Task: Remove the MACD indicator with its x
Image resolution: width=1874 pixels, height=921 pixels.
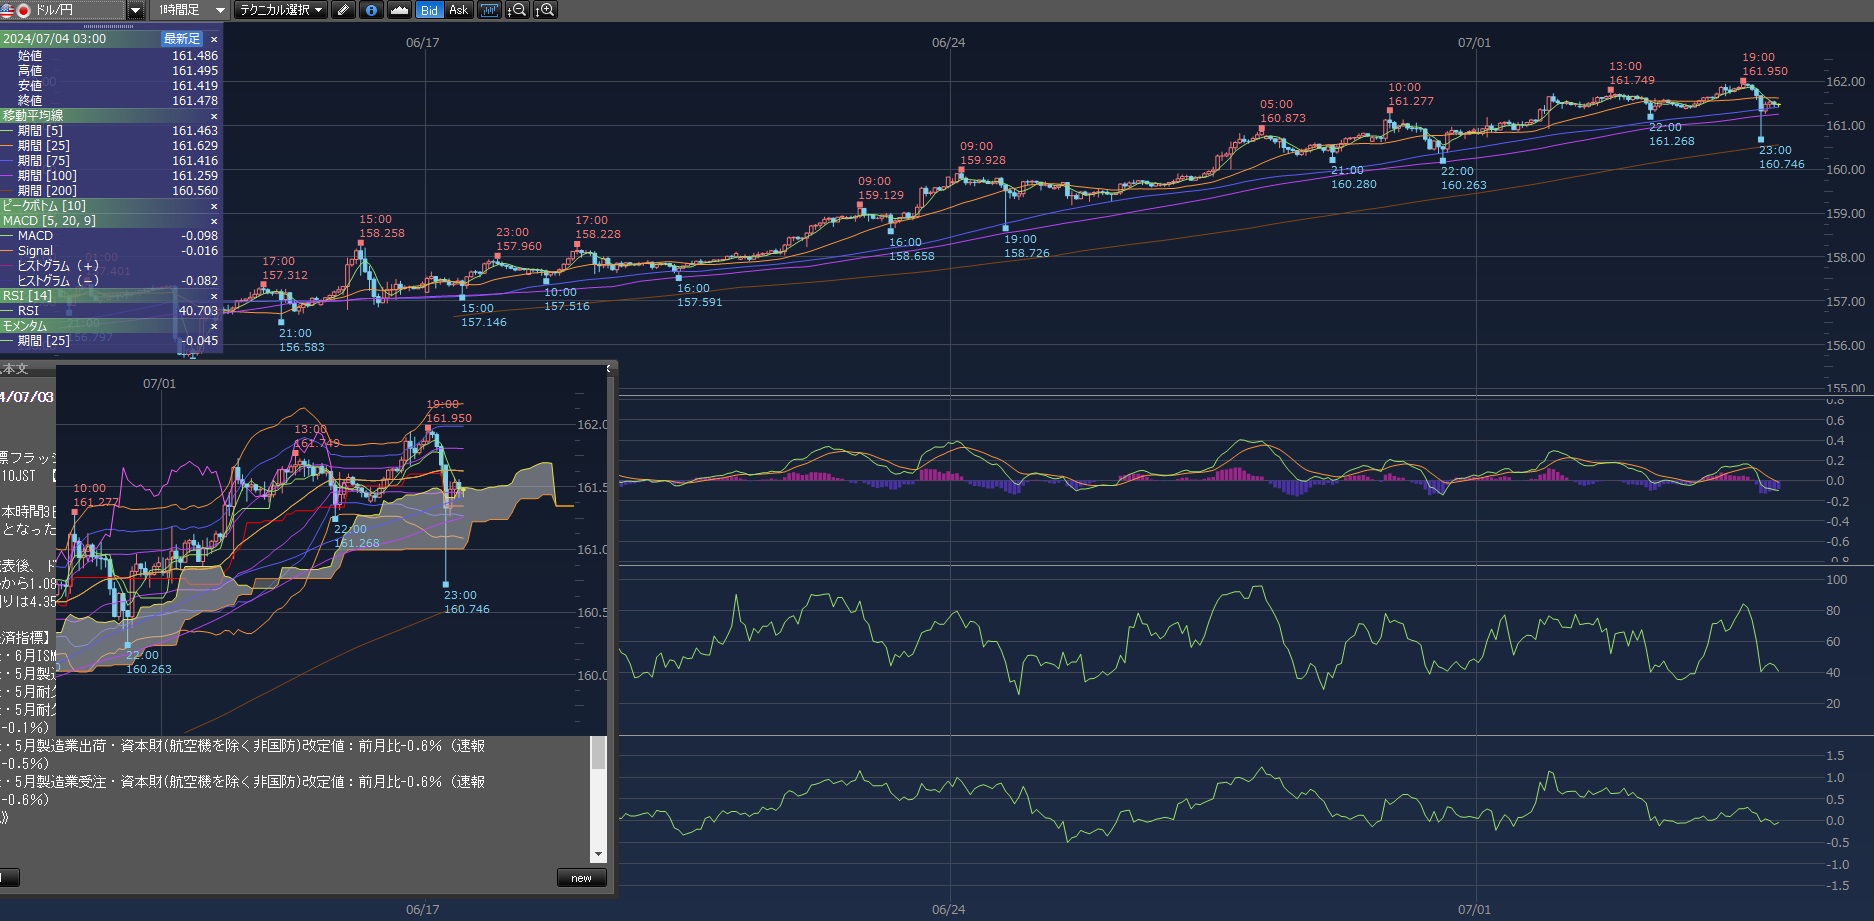Action: [214, 221]
